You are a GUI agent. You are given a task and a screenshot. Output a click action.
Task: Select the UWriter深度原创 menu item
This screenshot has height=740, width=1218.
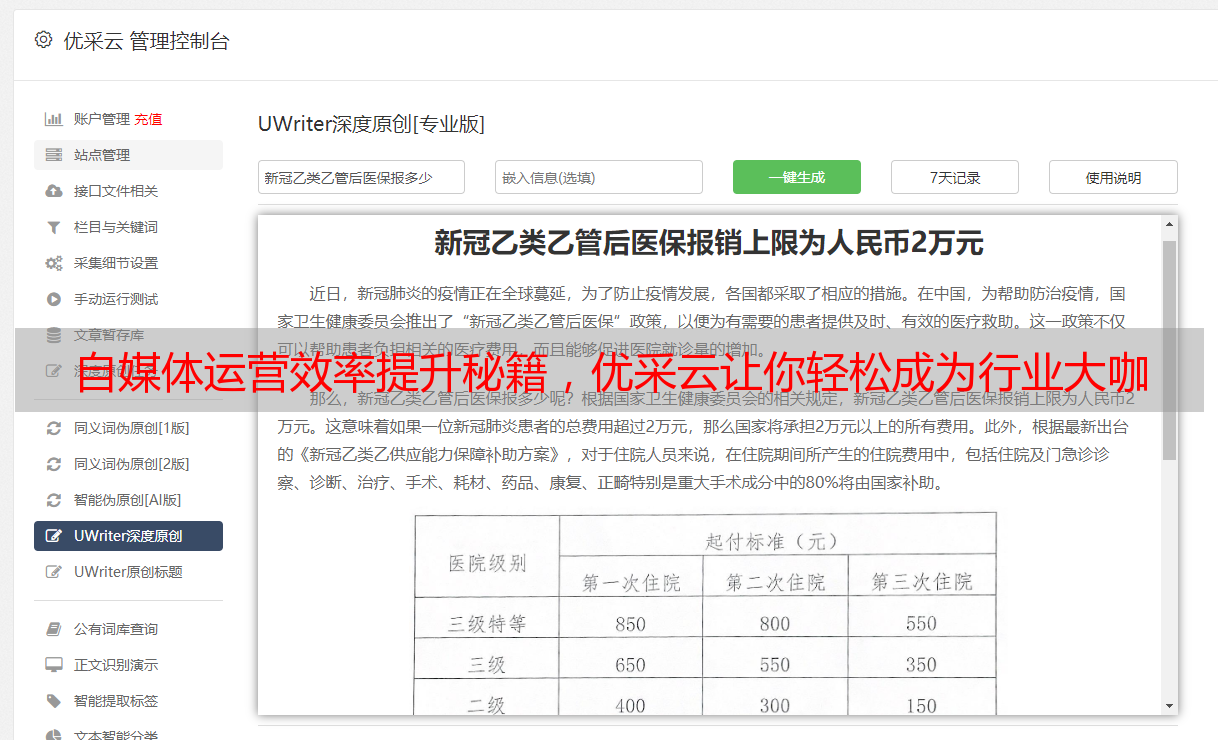[x=128, y=536]
